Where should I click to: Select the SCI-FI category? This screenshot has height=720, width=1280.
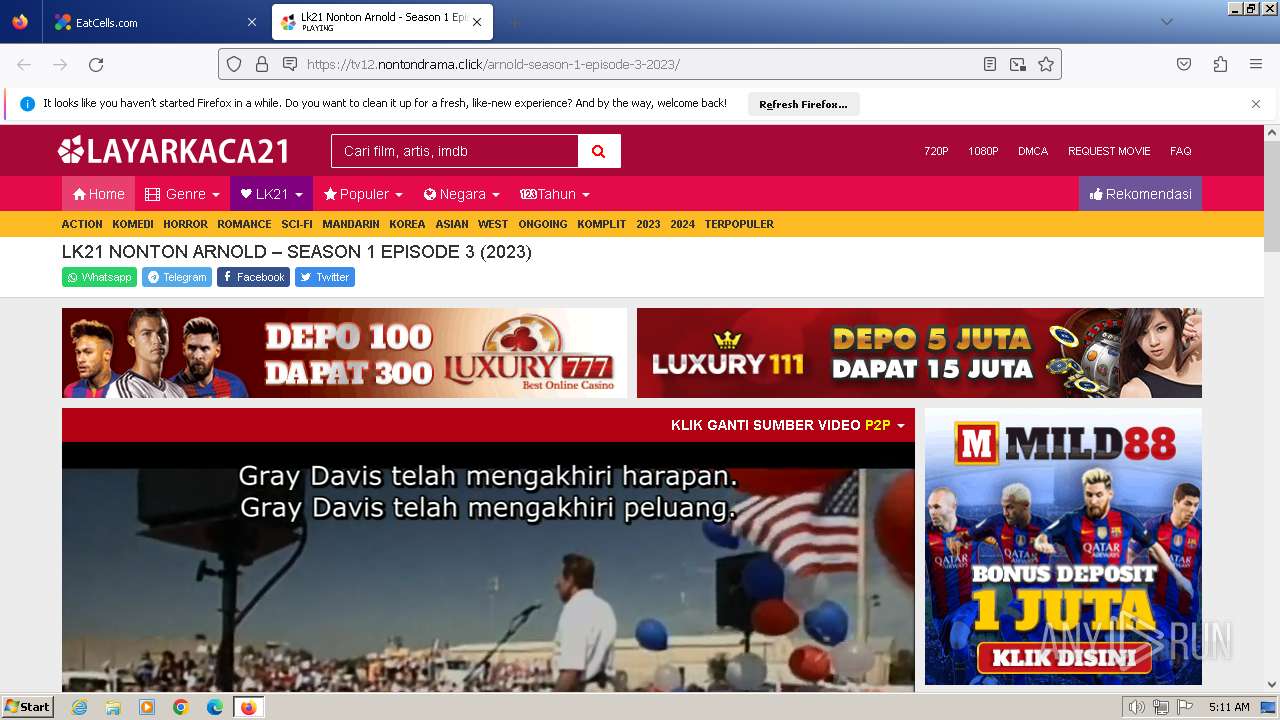click(x=297, y=224)
